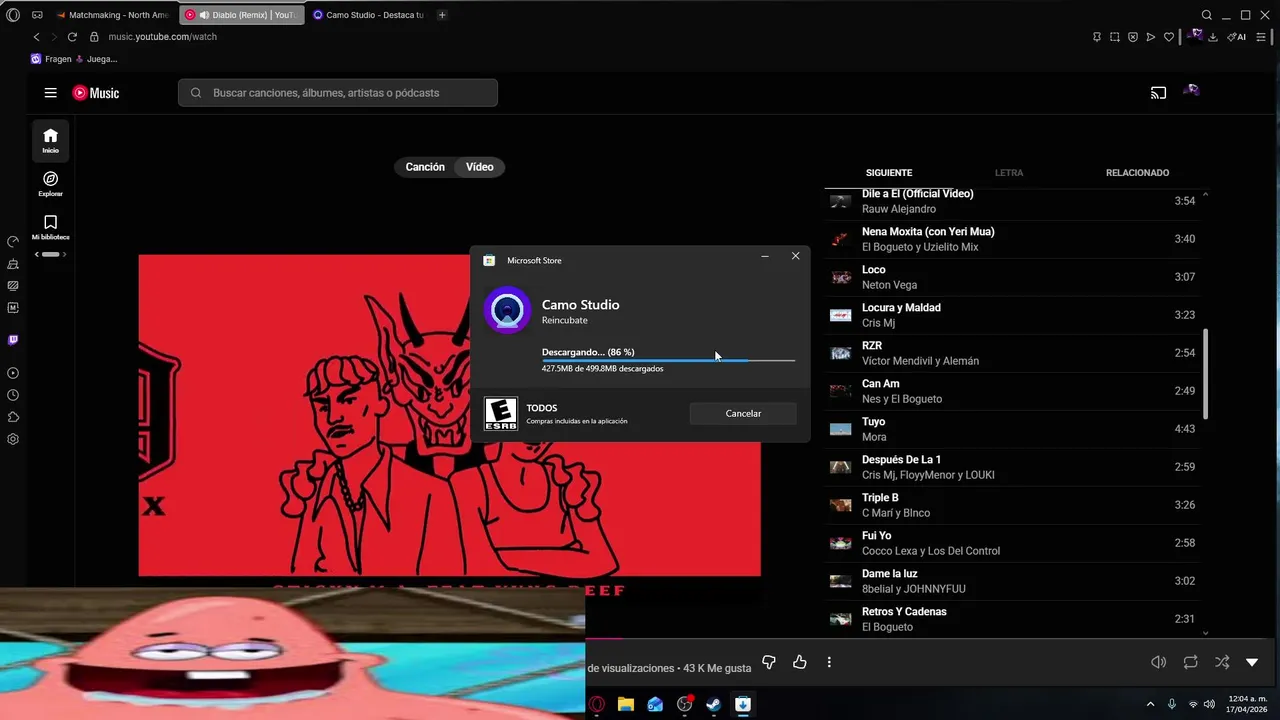Screen dimensions: 1280x720
Task: Open Explorar in the left sidebar
Action: 50,184
